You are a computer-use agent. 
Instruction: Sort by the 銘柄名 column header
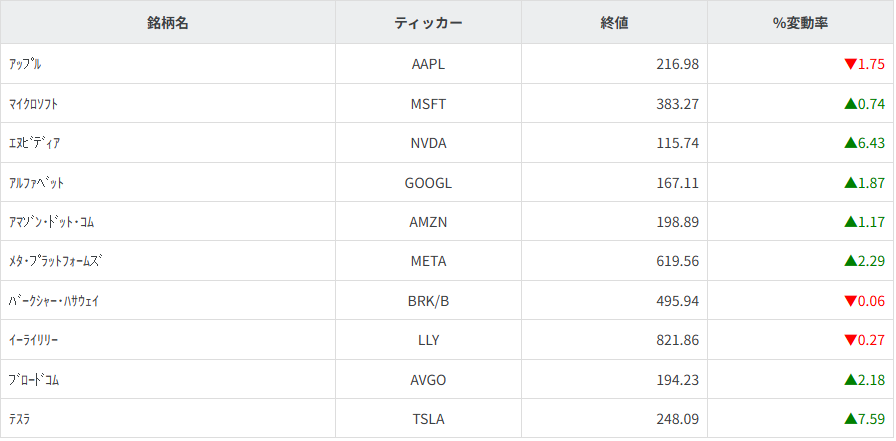[168, 23]
